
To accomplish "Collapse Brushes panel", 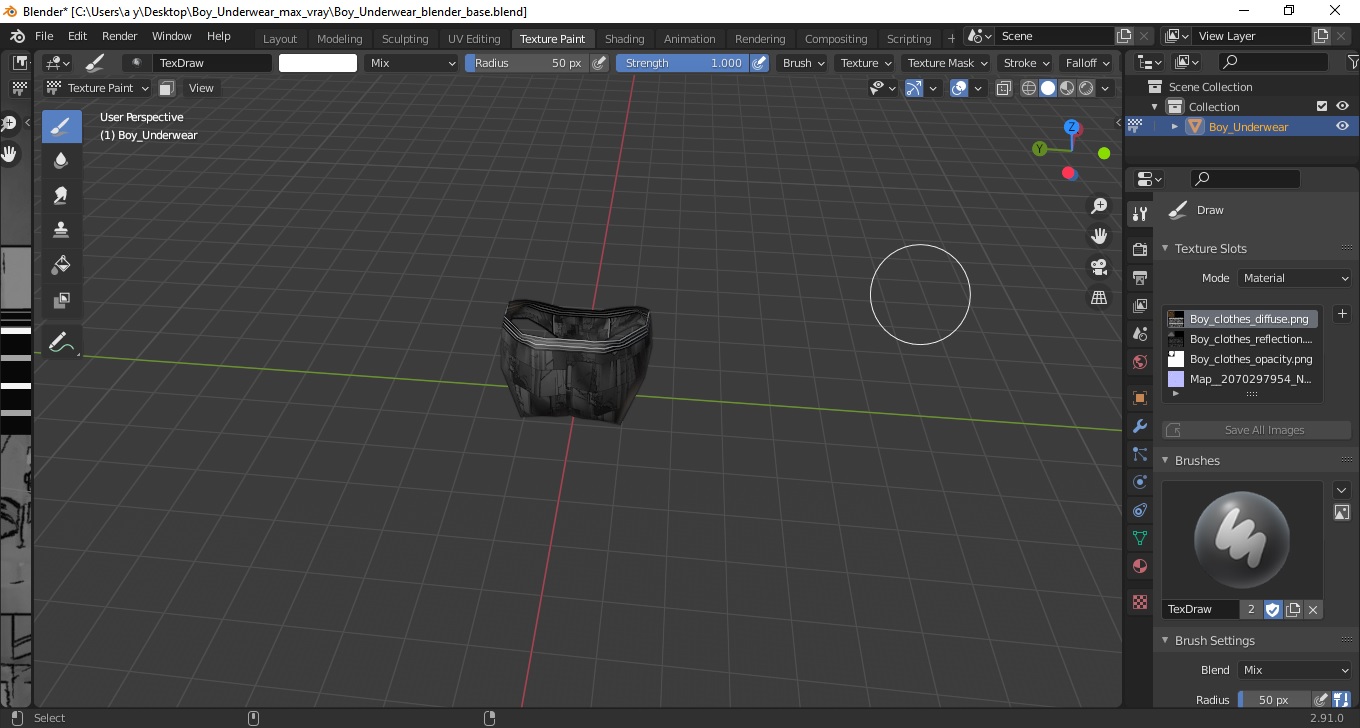I will pos(1165,460).
